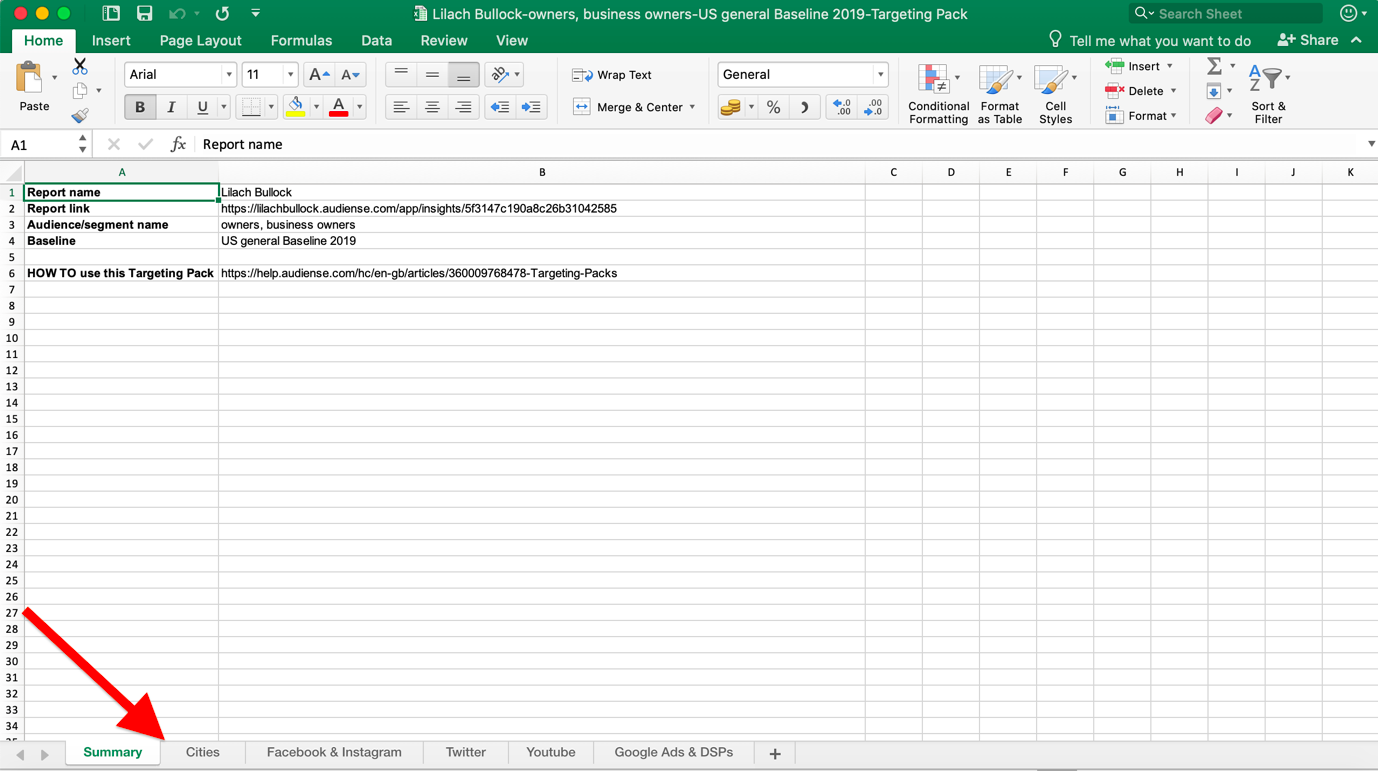The height and width of the screenshot is (771, 1378).
Task: Align cell content to the top
Action: click(401, 74)
